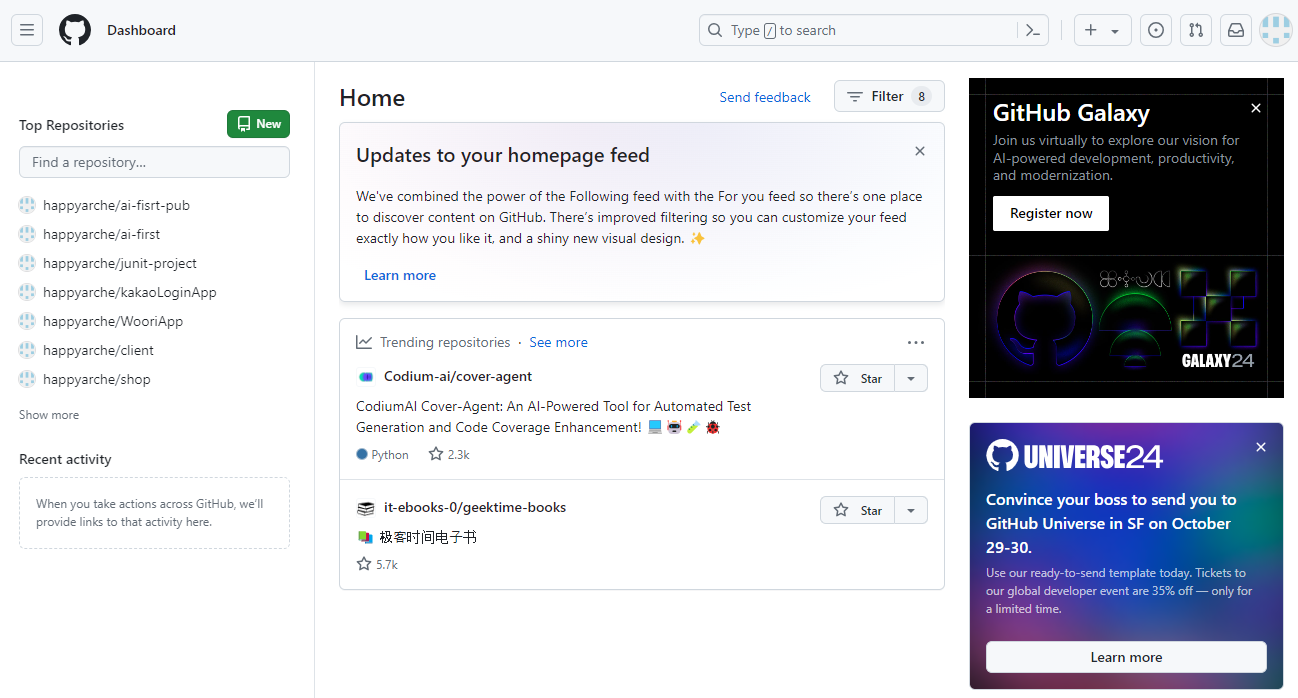Open the command palette icon

1033,30
